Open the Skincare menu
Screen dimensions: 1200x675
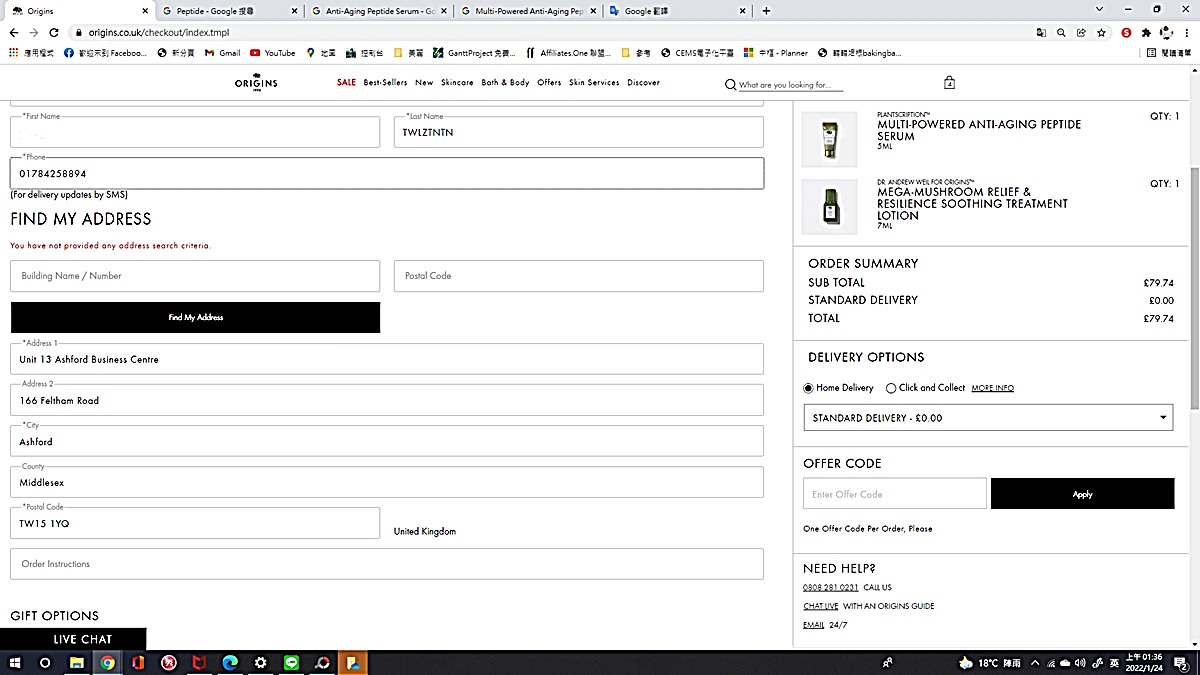[x=457, y=83]
